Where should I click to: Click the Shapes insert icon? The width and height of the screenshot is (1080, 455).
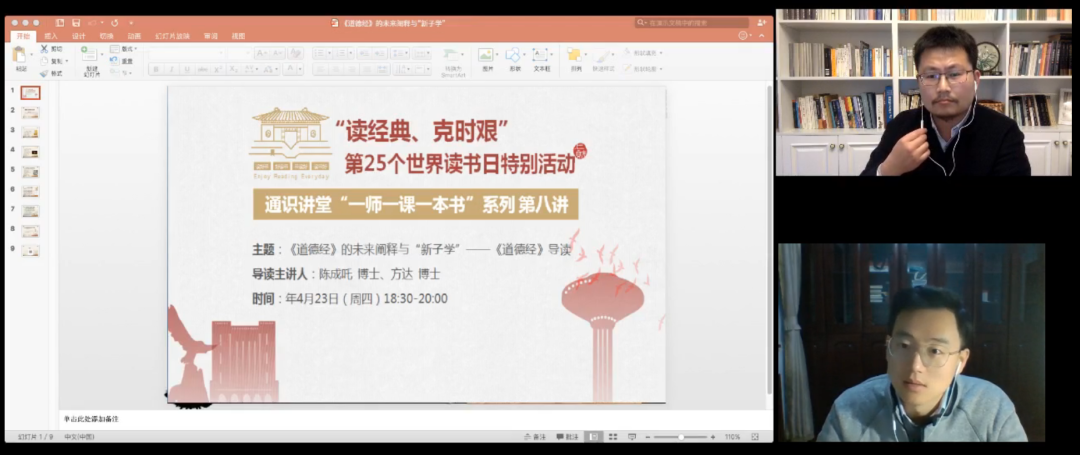tap(512, 55)
